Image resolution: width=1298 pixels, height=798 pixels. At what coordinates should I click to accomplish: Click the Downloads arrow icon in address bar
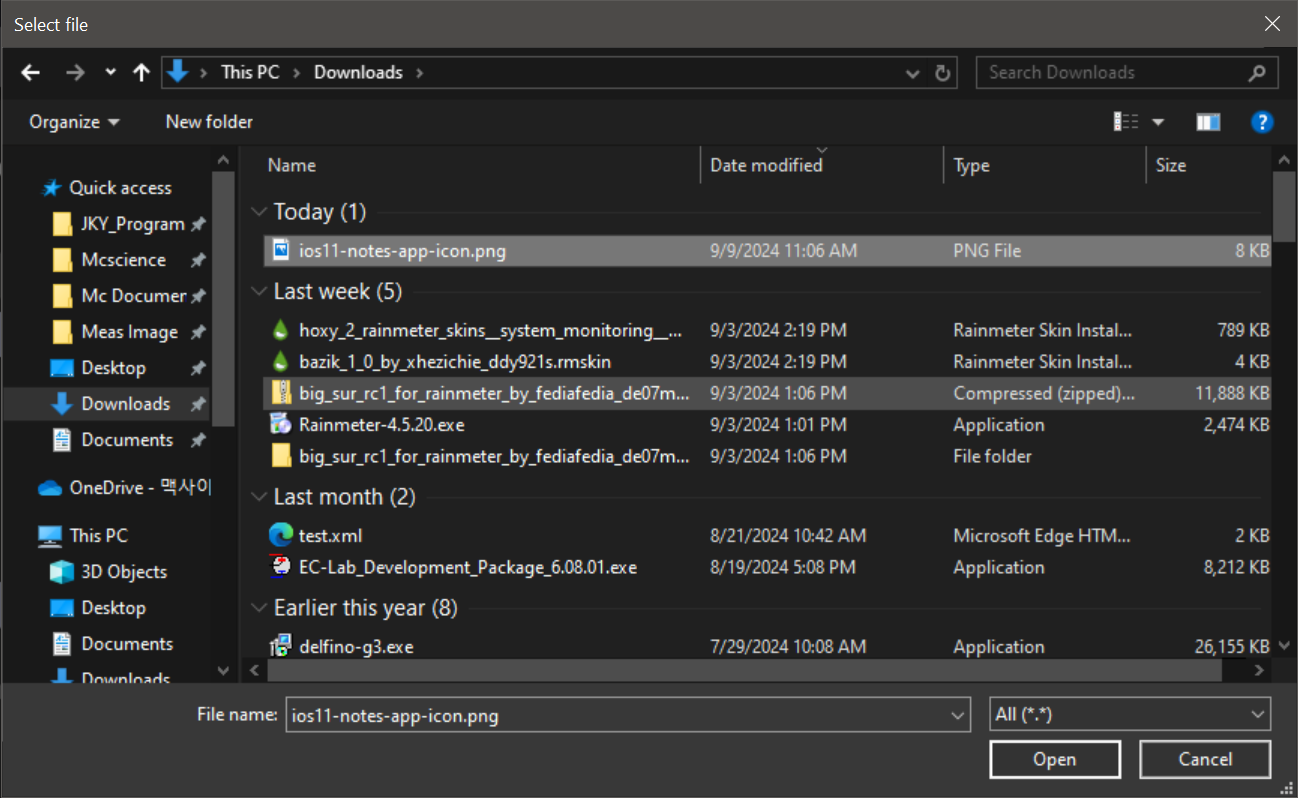(177, 72)
